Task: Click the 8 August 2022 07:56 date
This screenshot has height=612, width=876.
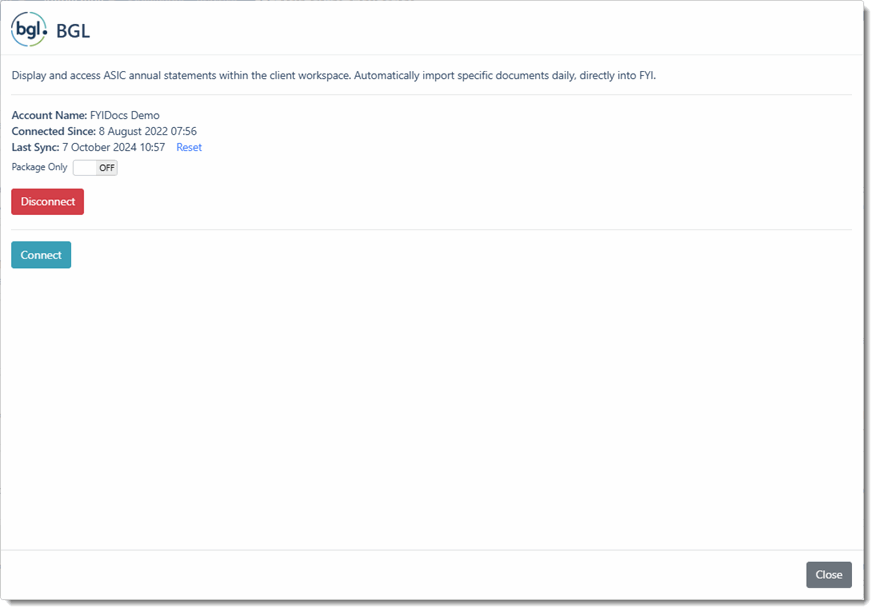Action: tap(147, 132)
